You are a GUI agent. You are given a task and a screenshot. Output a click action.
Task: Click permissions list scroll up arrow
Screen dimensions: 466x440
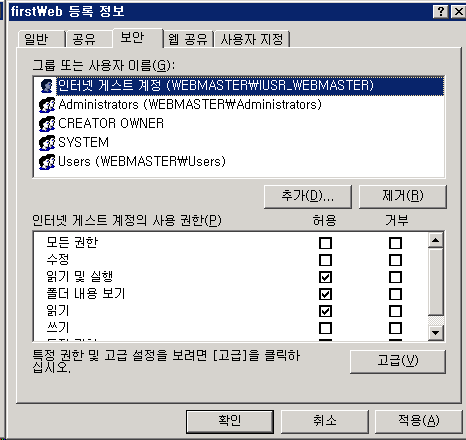tap(436, 240)
